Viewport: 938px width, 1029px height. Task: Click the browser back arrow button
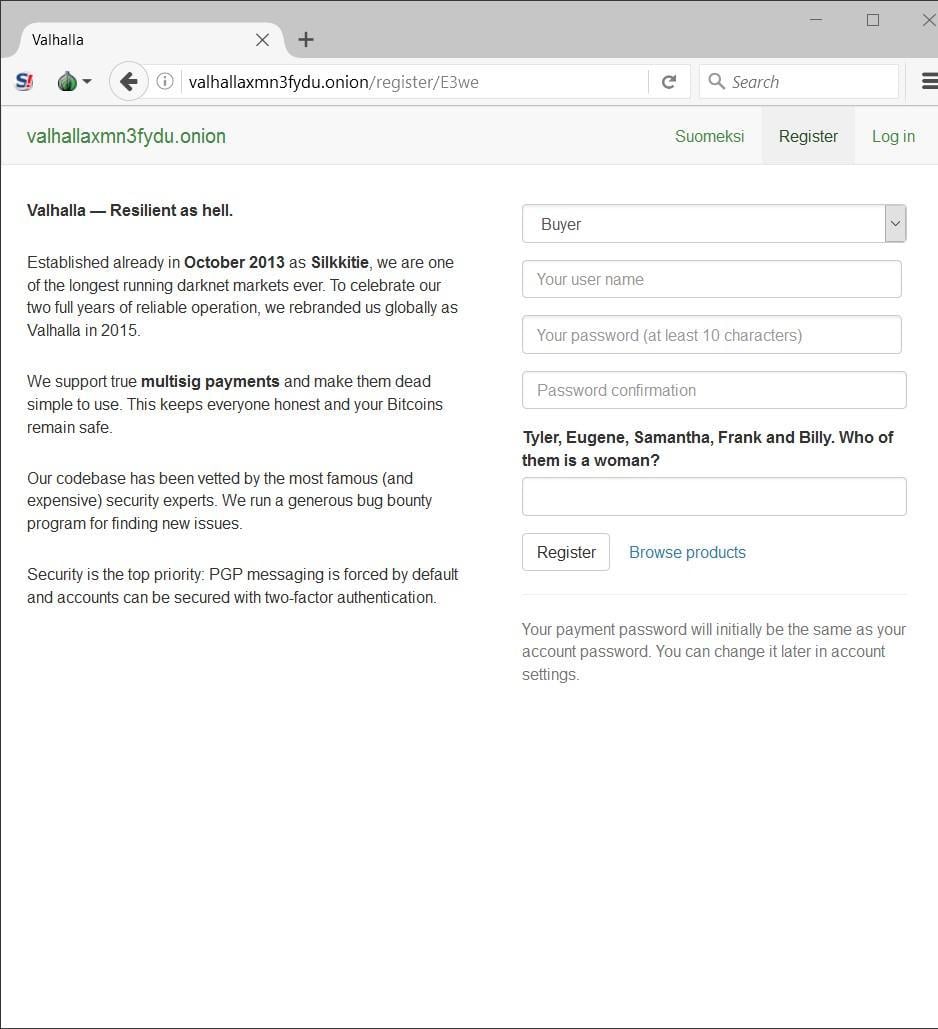[128, 81]
